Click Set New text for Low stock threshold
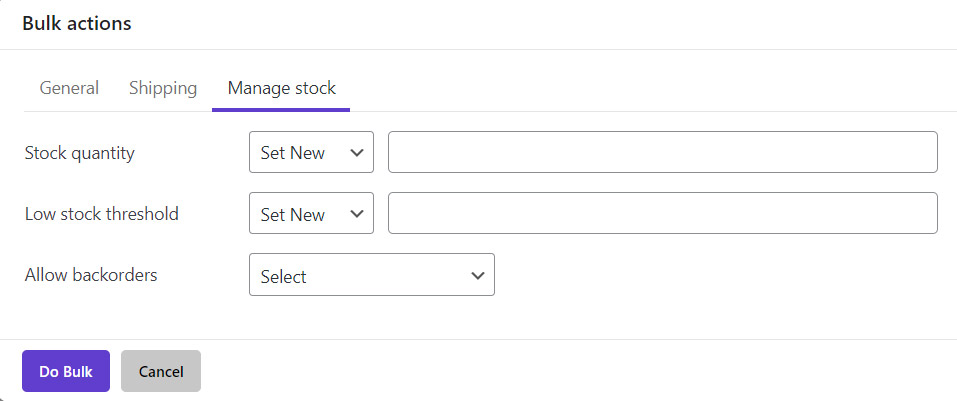This screenshot has width=957, height=401. (293, 214)
